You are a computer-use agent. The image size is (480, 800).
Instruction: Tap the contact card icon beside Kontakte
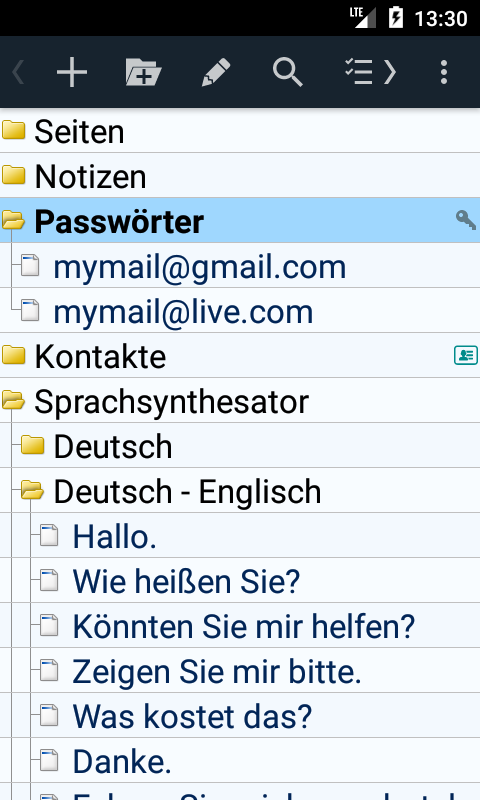point(466,355)
